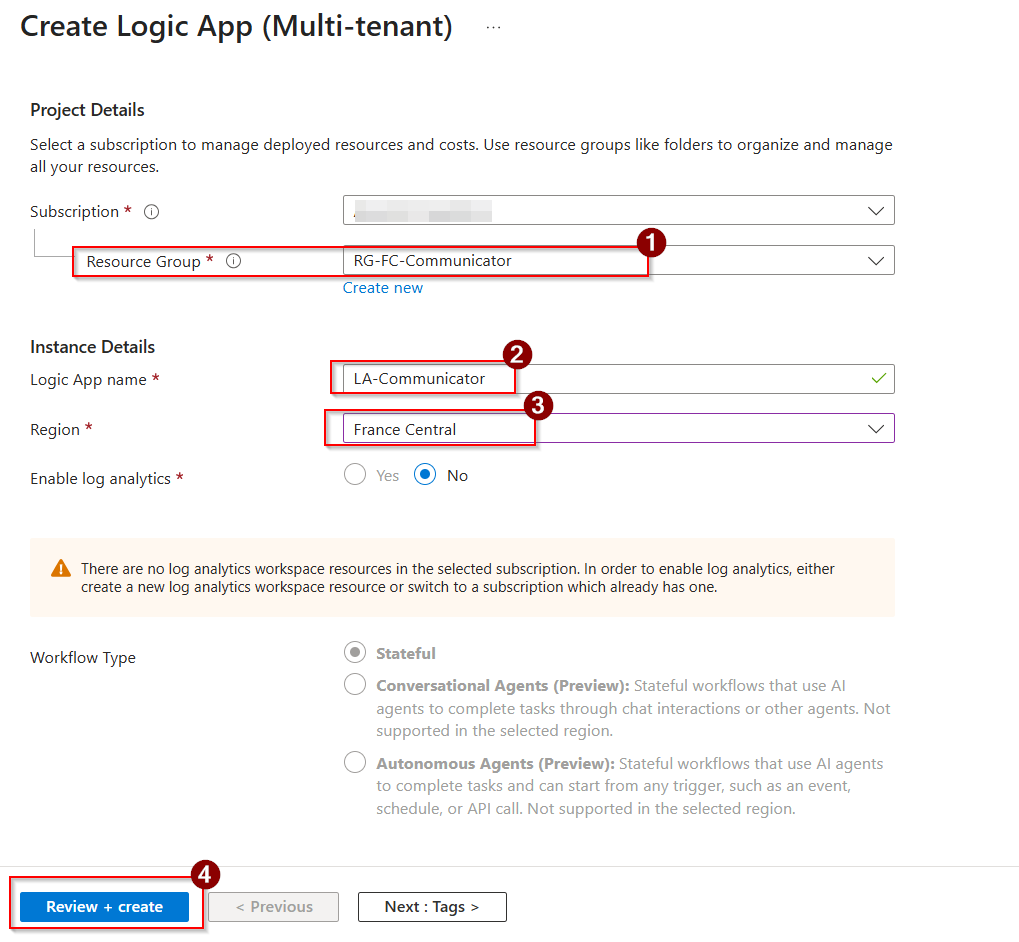1019x942 pixels.
Task: Open the Resource Group dropdown arrow
Action: (x=876, y=261)
